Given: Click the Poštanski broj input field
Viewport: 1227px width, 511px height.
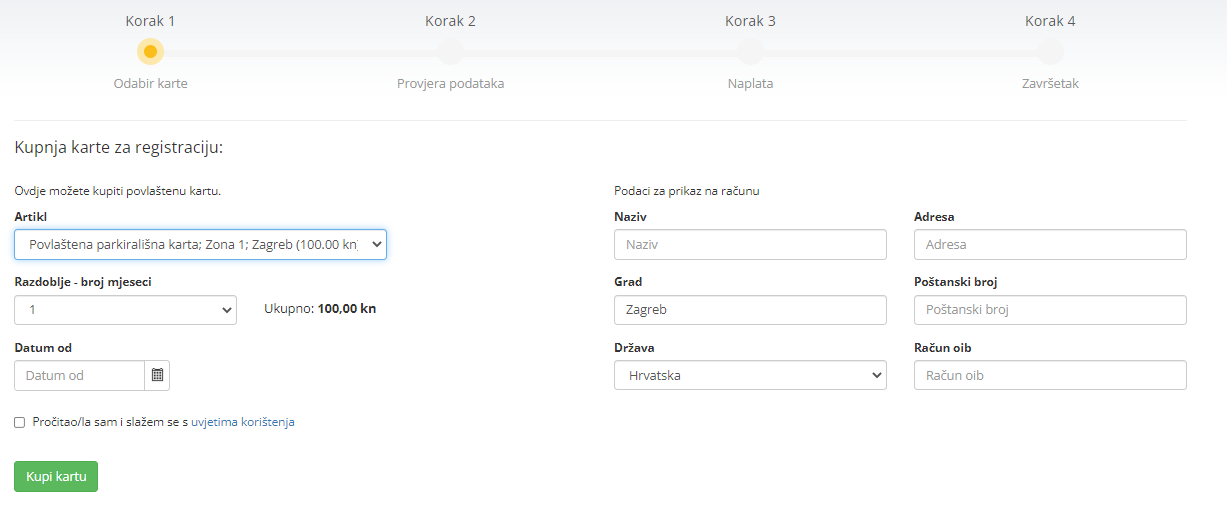Looking at the screenshot, I should point(1050,310).
